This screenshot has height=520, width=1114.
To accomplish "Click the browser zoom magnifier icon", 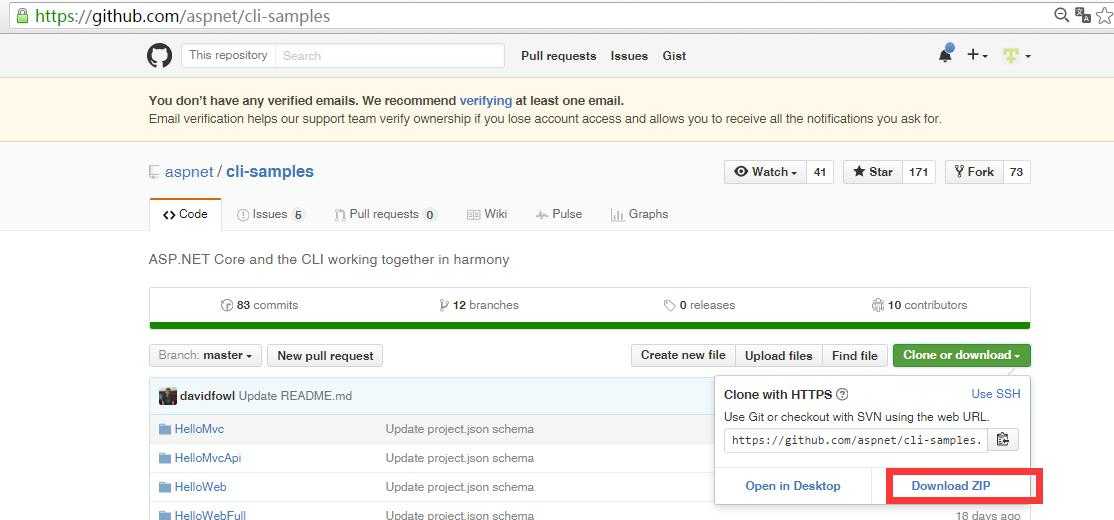I will pyautogui.click(x=1061, y=15).
